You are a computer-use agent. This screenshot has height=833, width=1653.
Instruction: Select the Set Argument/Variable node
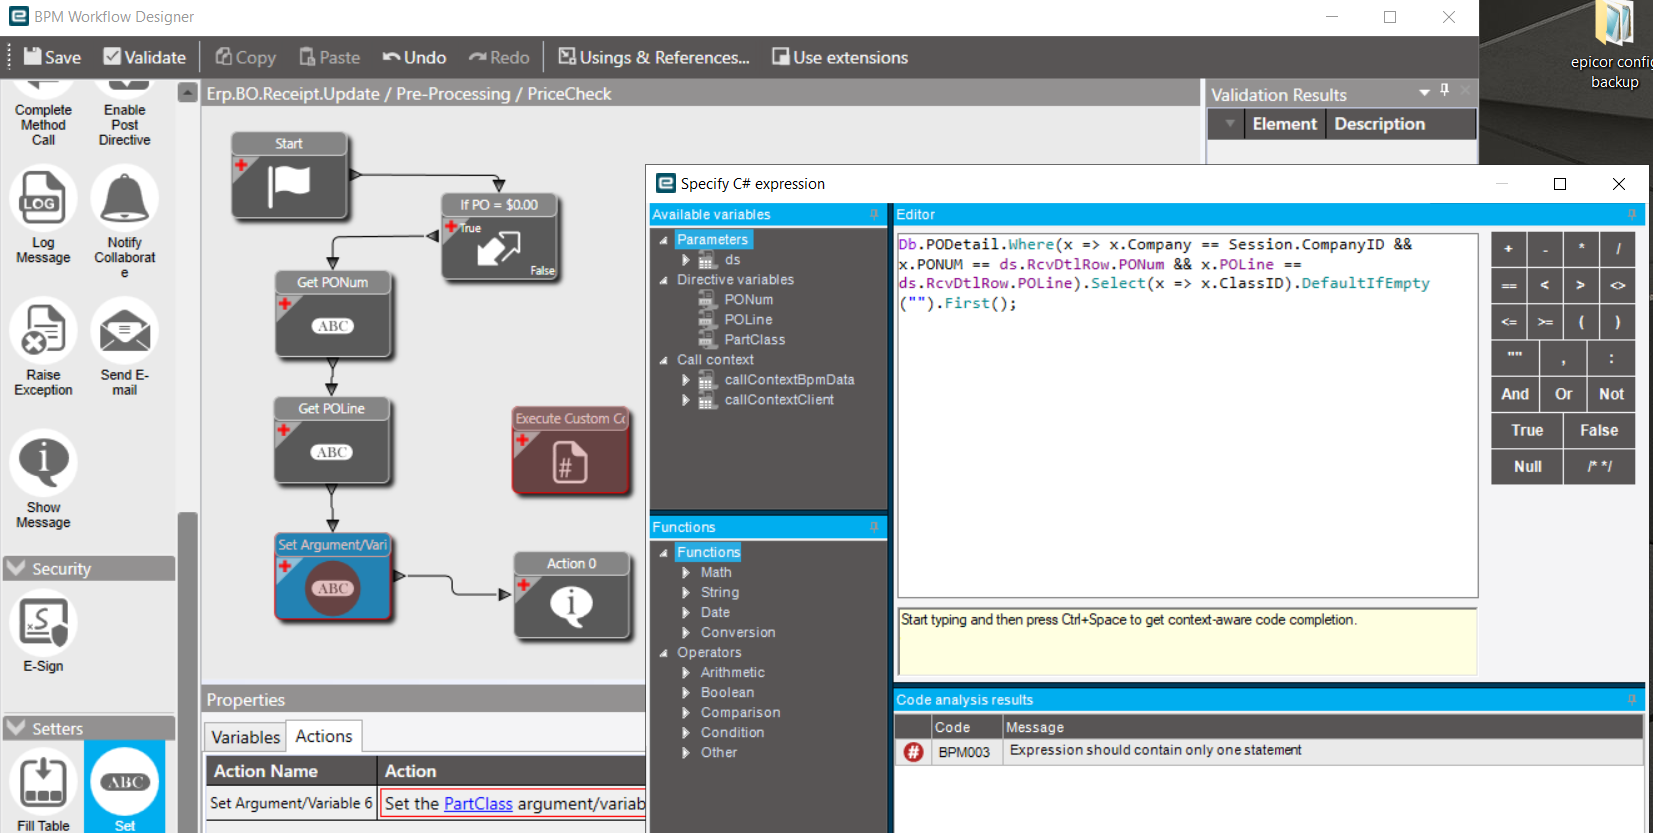(x=333, y=576)
